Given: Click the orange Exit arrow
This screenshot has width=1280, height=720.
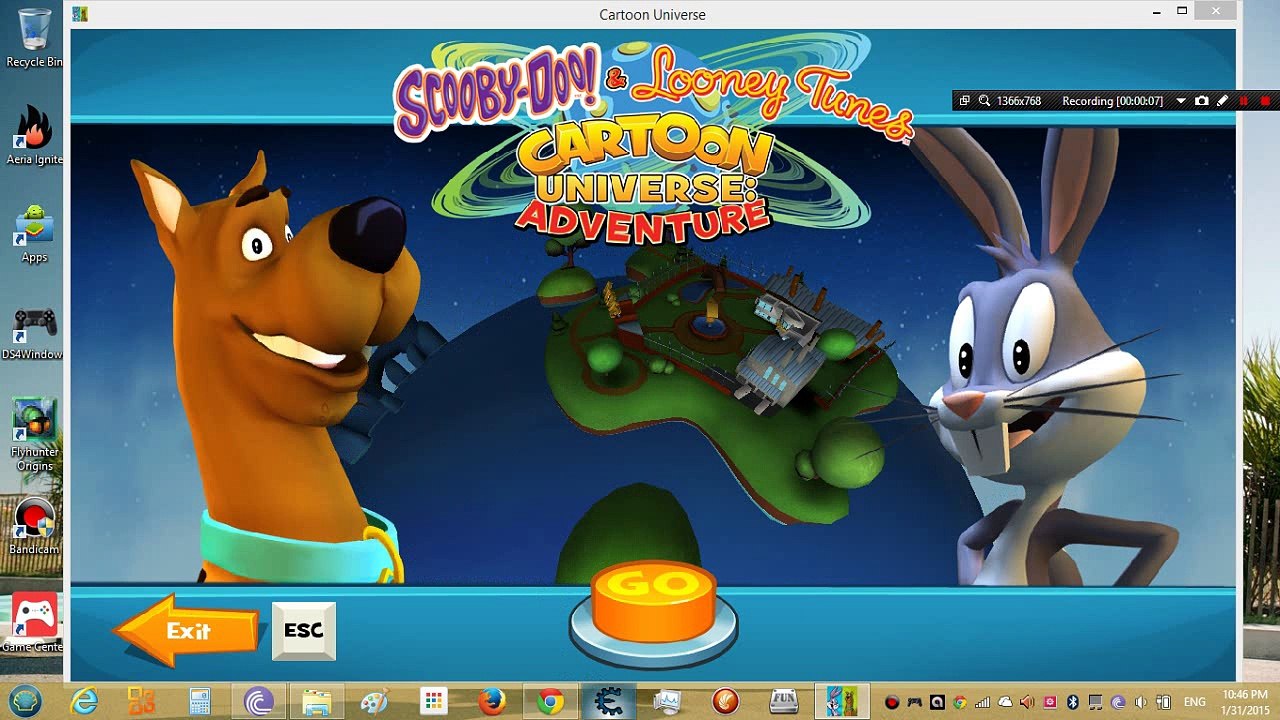Looking at the screenshot, I should [186, 630].
